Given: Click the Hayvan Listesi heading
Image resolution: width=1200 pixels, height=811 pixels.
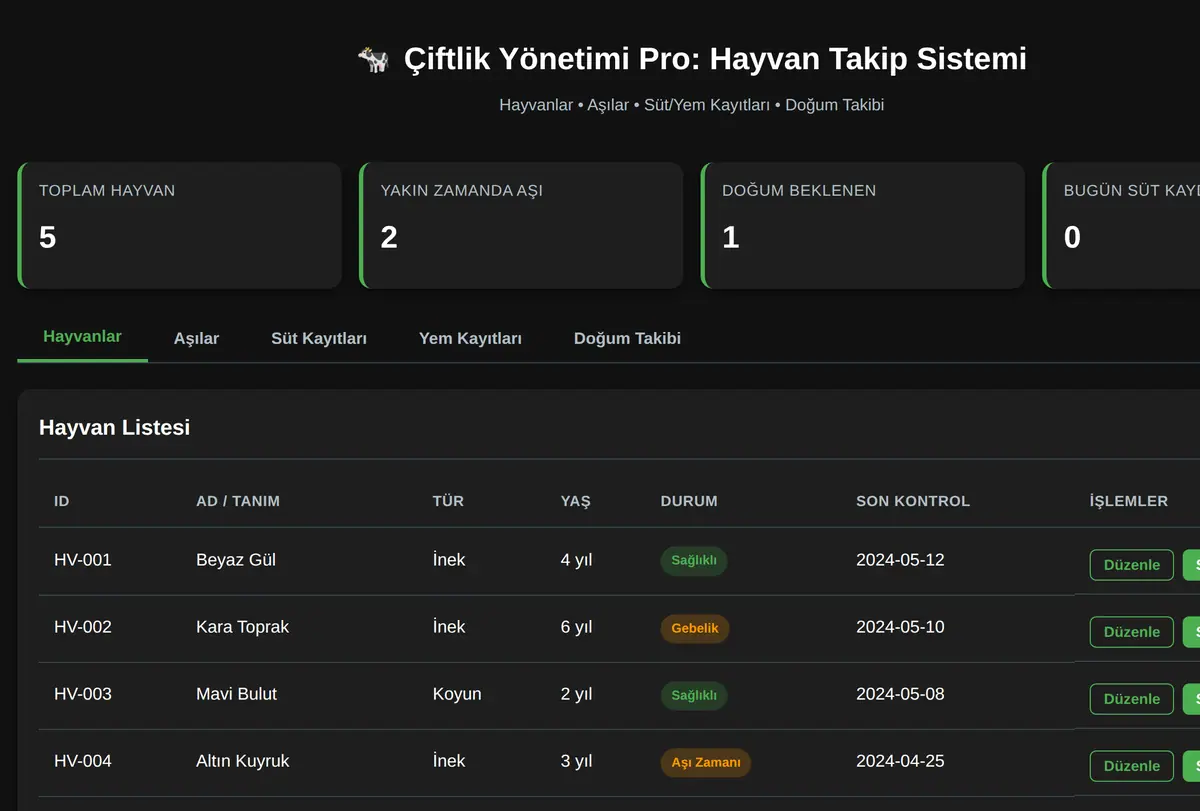Looking at the screenshot, I should [114, 428].
